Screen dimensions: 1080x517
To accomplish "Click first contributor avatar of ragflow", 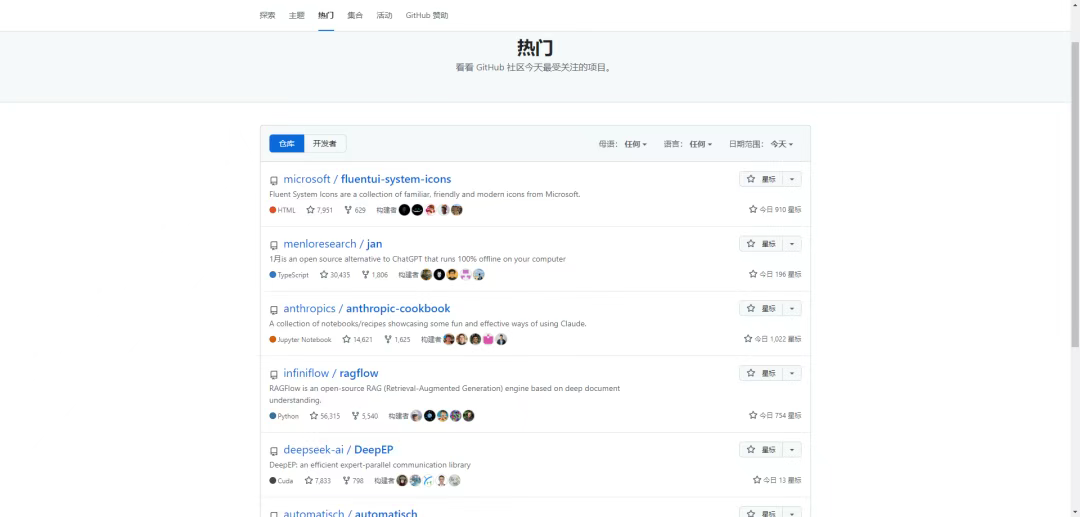I will 417,416.
